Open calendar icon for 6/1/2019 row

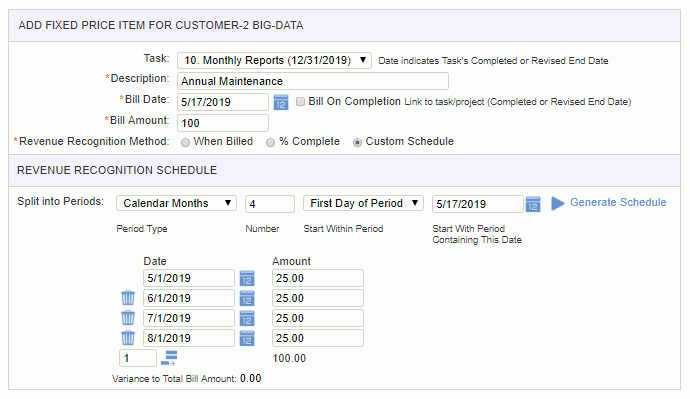pyautogui.click(x=247, y=298)
